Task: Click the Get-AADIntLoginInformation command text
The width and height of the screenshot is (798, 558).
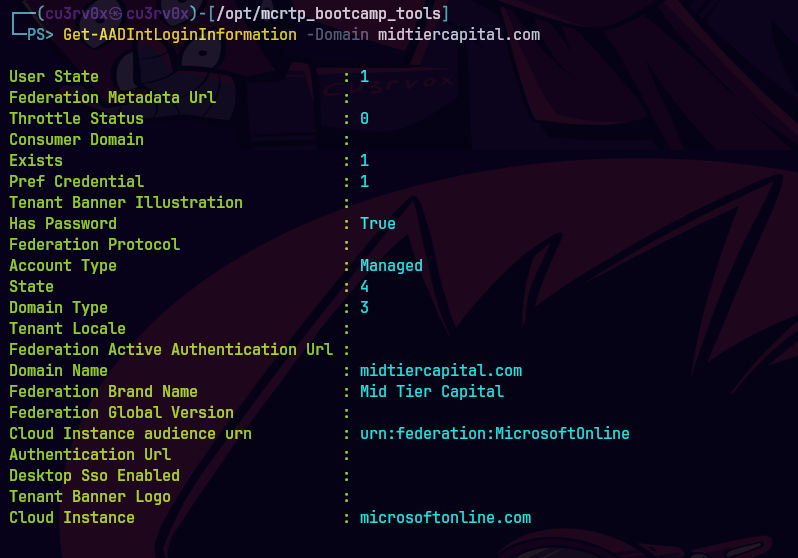Action: [185, 34]
